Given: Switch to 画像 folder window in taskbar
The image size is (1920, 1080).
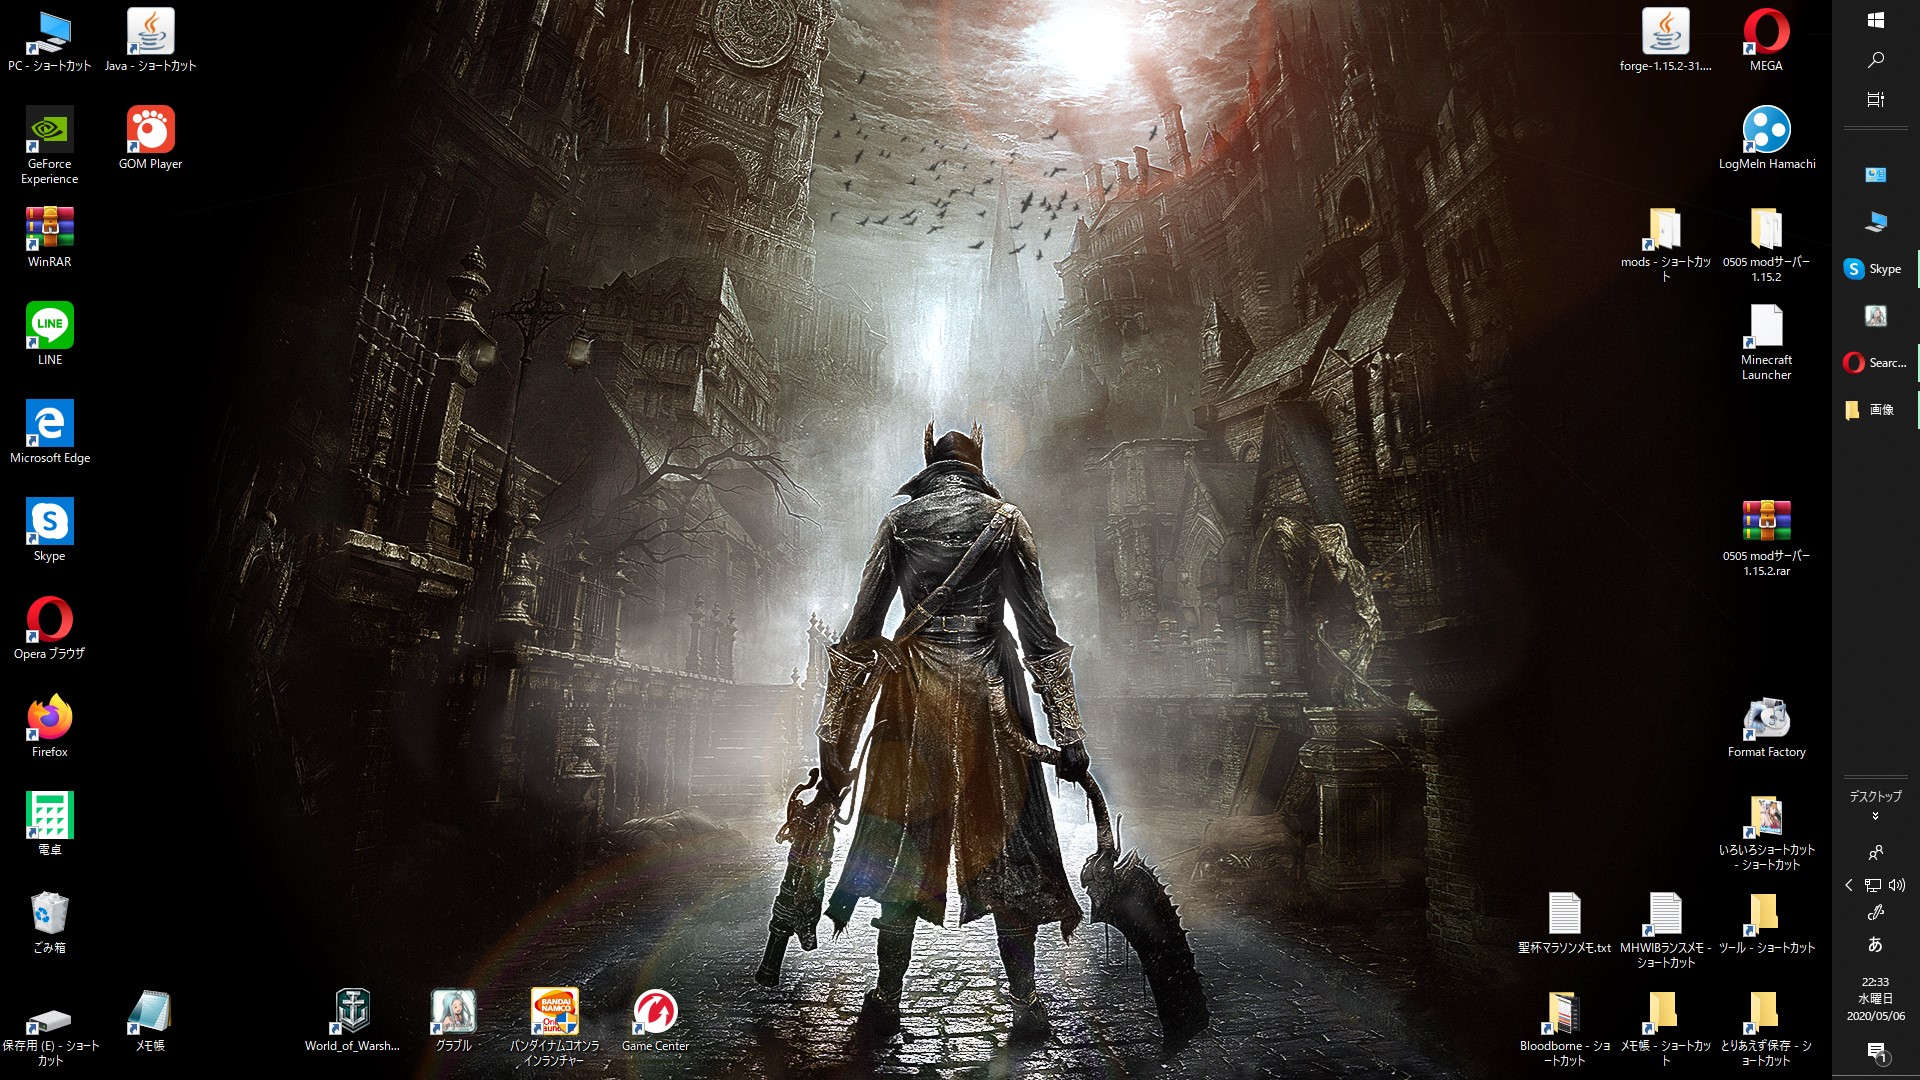Looking at the screenshot, I should pos(1876,410).
